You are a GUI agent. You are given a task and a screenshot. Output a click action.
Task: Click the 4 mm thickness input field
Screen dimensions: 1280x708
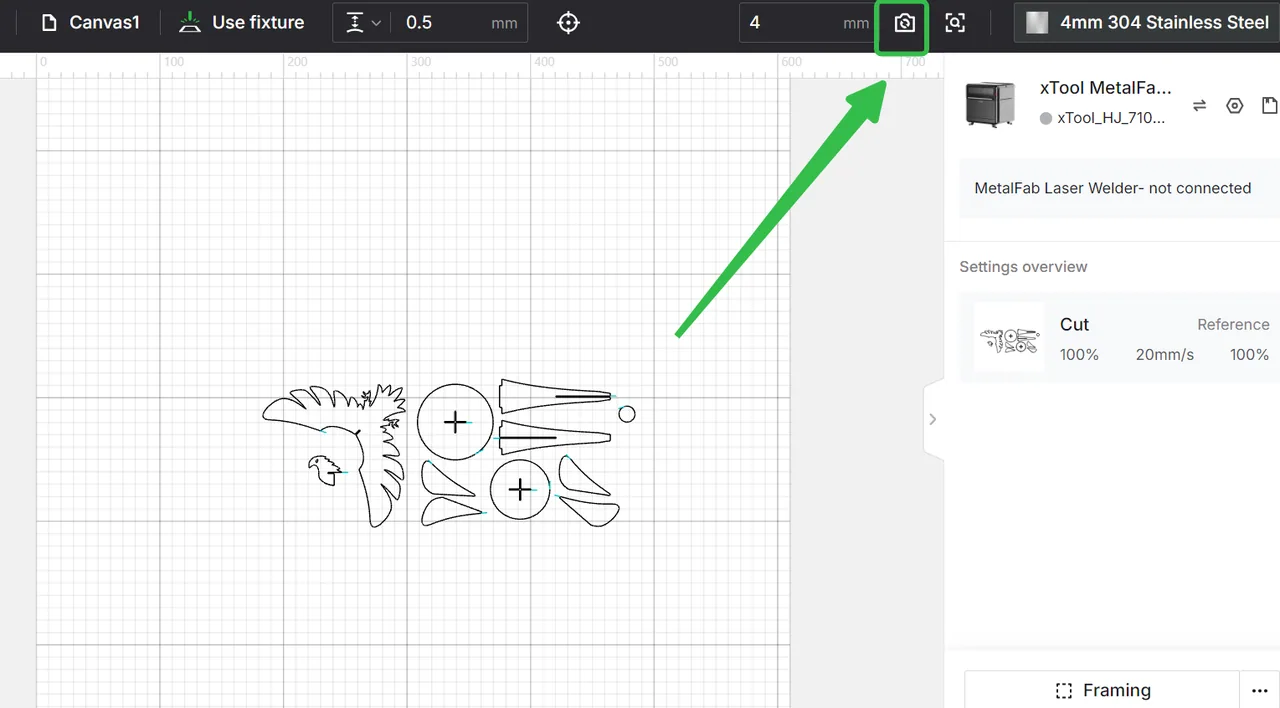(x=807, y=22)
